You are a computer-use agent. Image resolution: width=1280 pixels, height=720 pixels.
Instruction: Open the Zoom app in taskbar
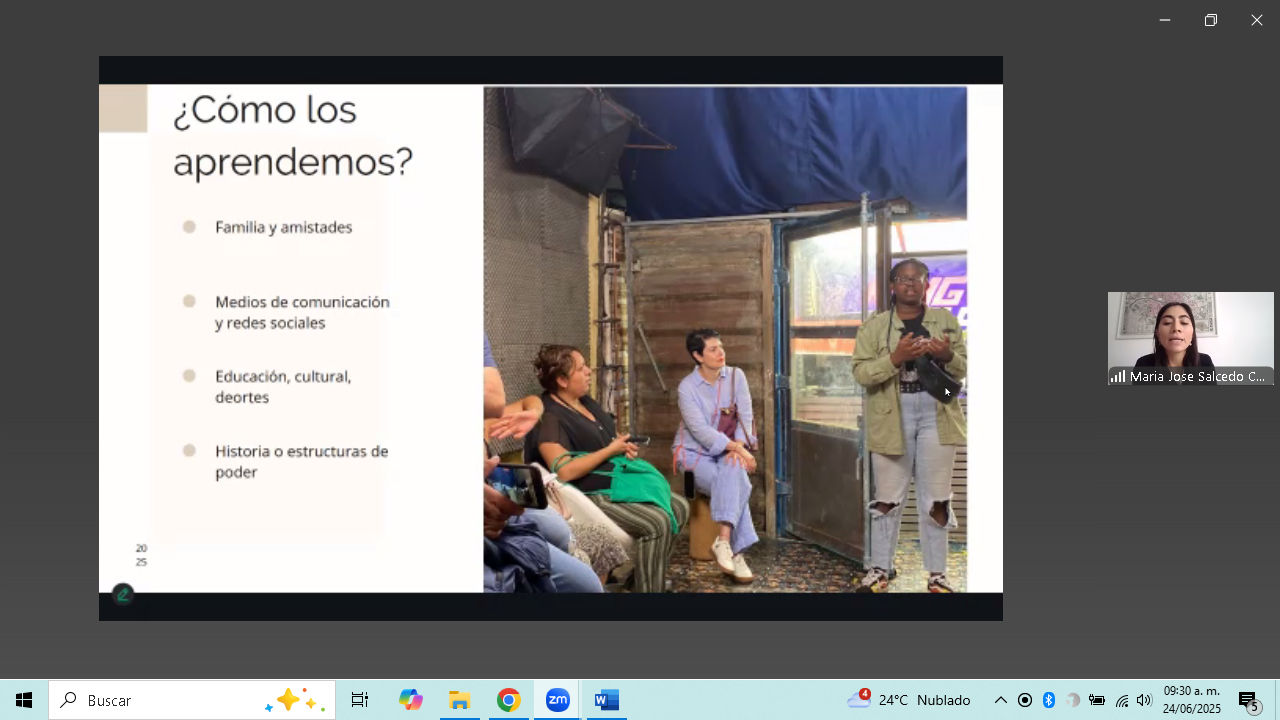click(x=557, y=700)
